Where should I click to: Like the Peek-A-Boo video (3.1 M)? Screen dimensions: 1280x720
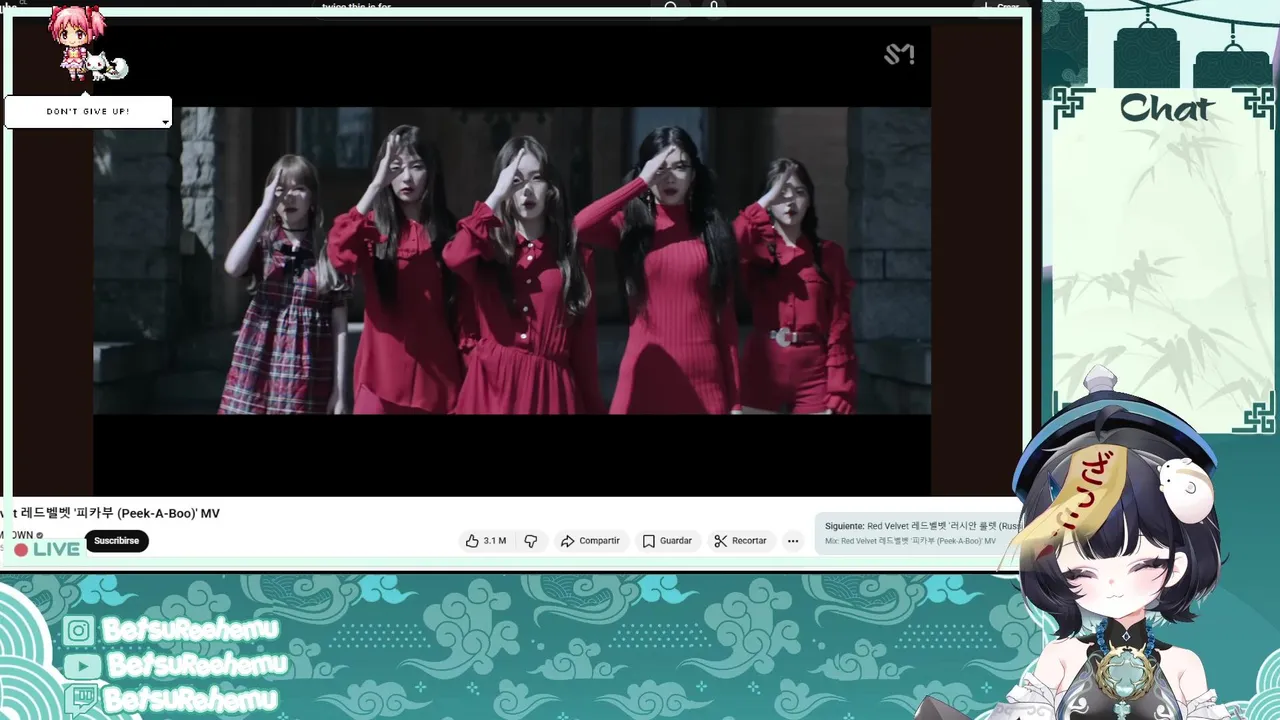[x=486, y=541]
